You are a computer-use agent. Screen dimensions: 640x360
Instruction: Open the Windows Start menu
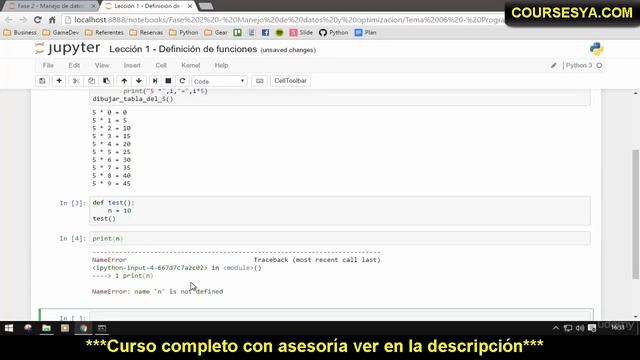tap(9, 328)
